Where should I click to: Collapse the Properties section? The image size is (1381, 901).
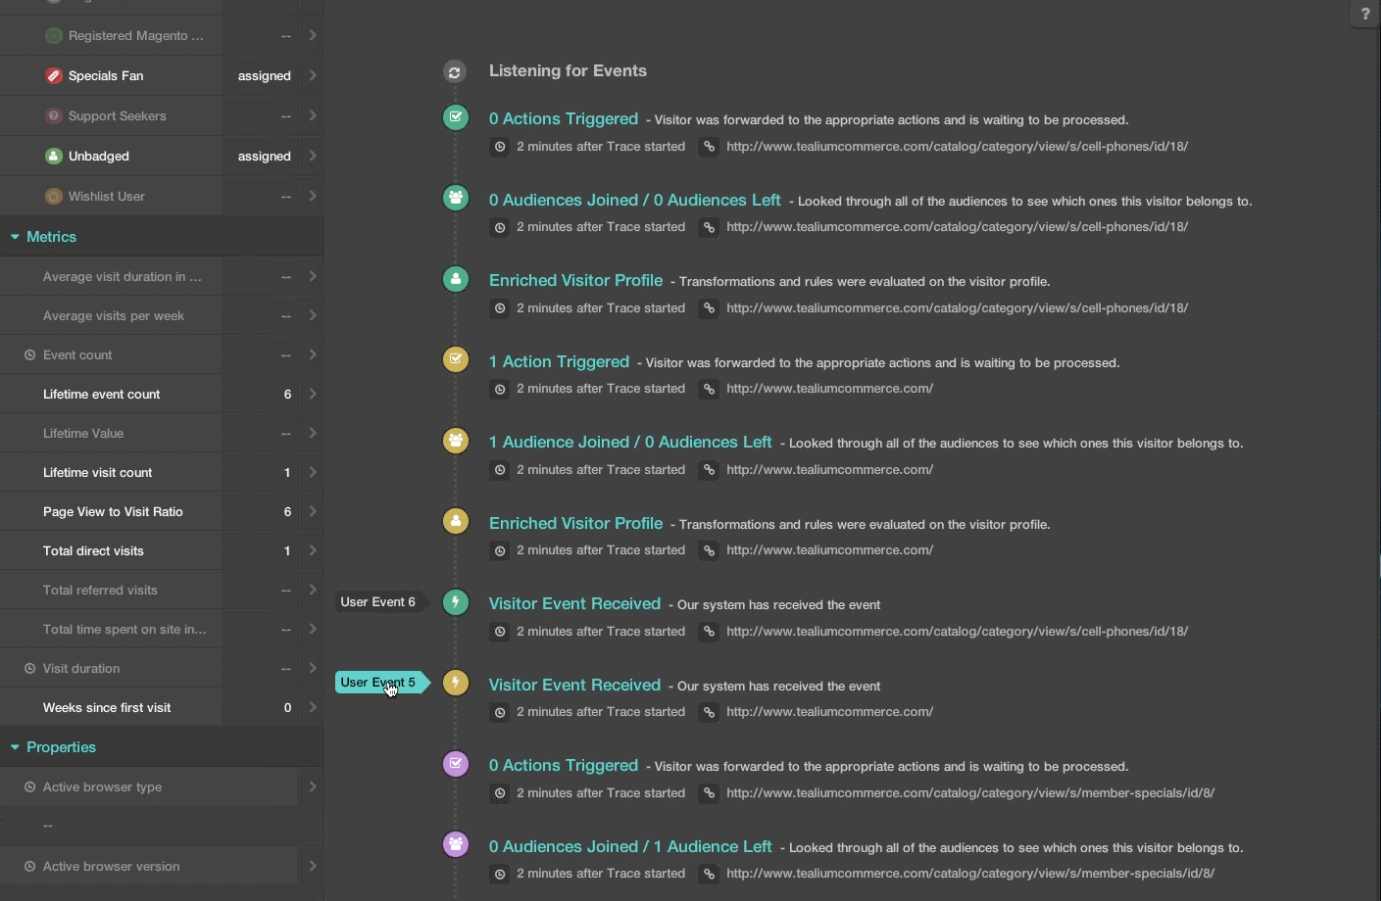[x=15, y=747]
